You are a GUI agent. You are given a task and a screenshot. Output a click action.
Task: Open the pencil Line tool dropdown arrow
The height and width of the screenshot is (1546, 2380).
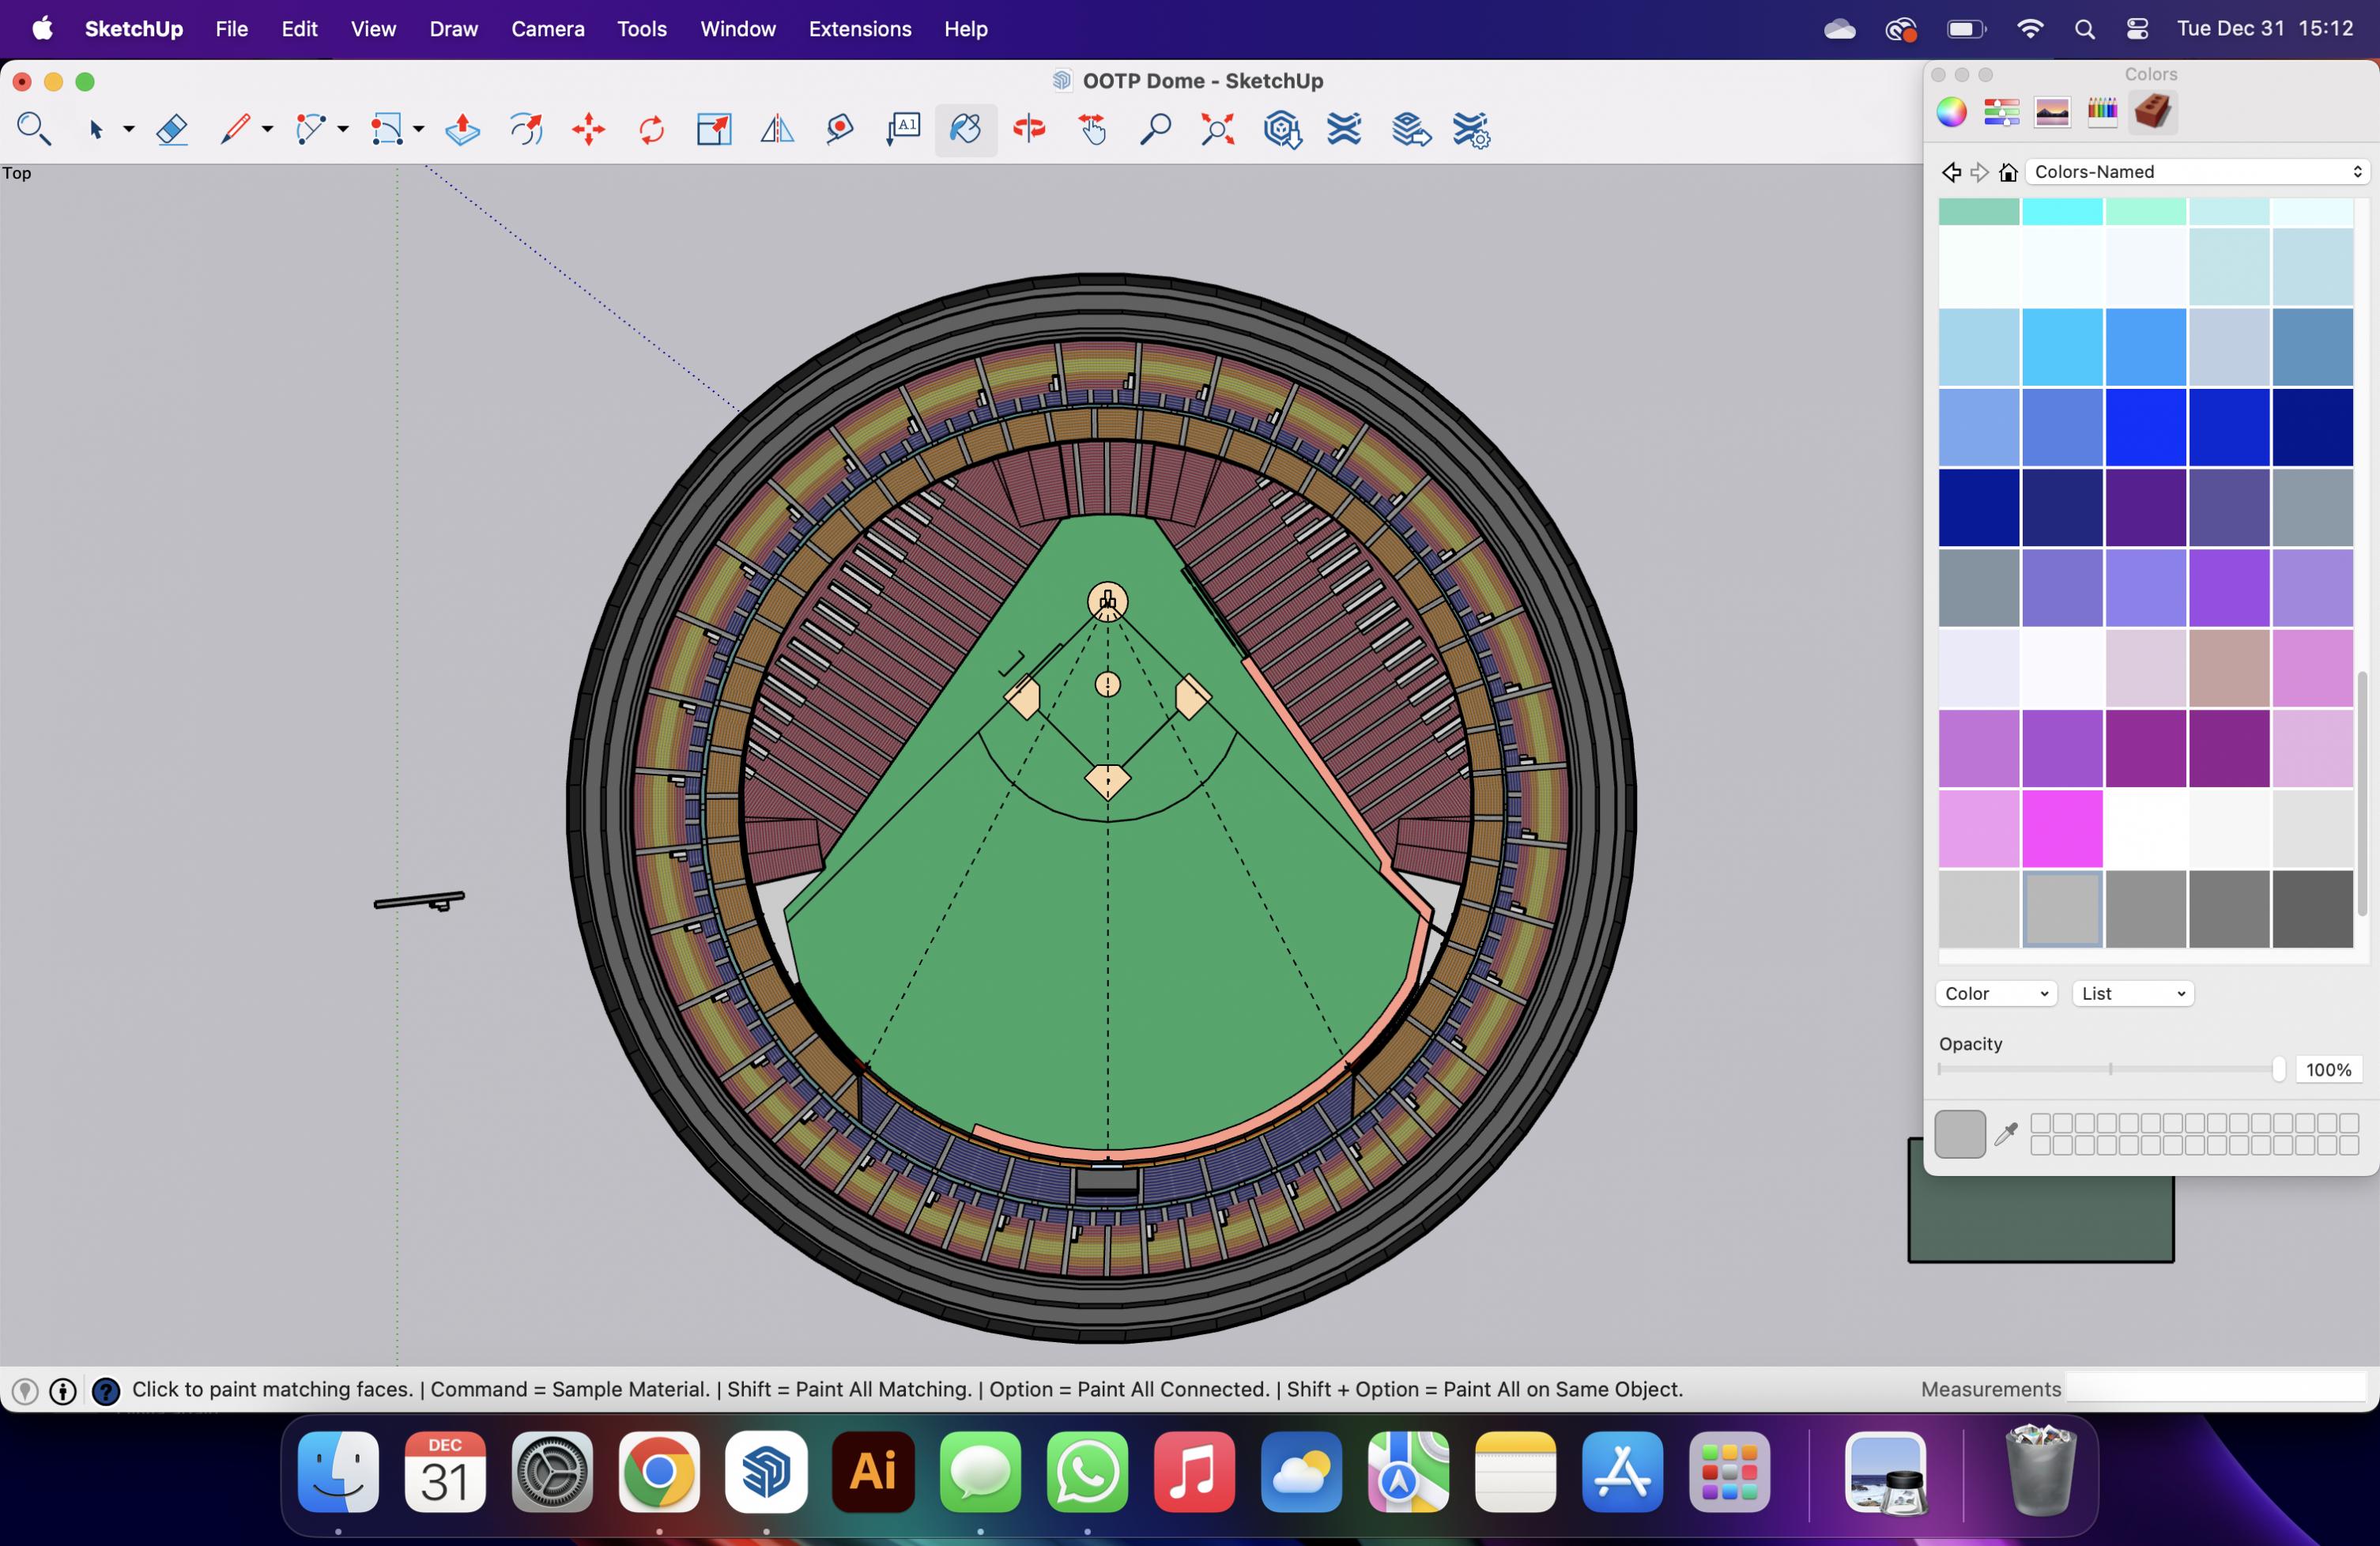(x=267, y=130)
